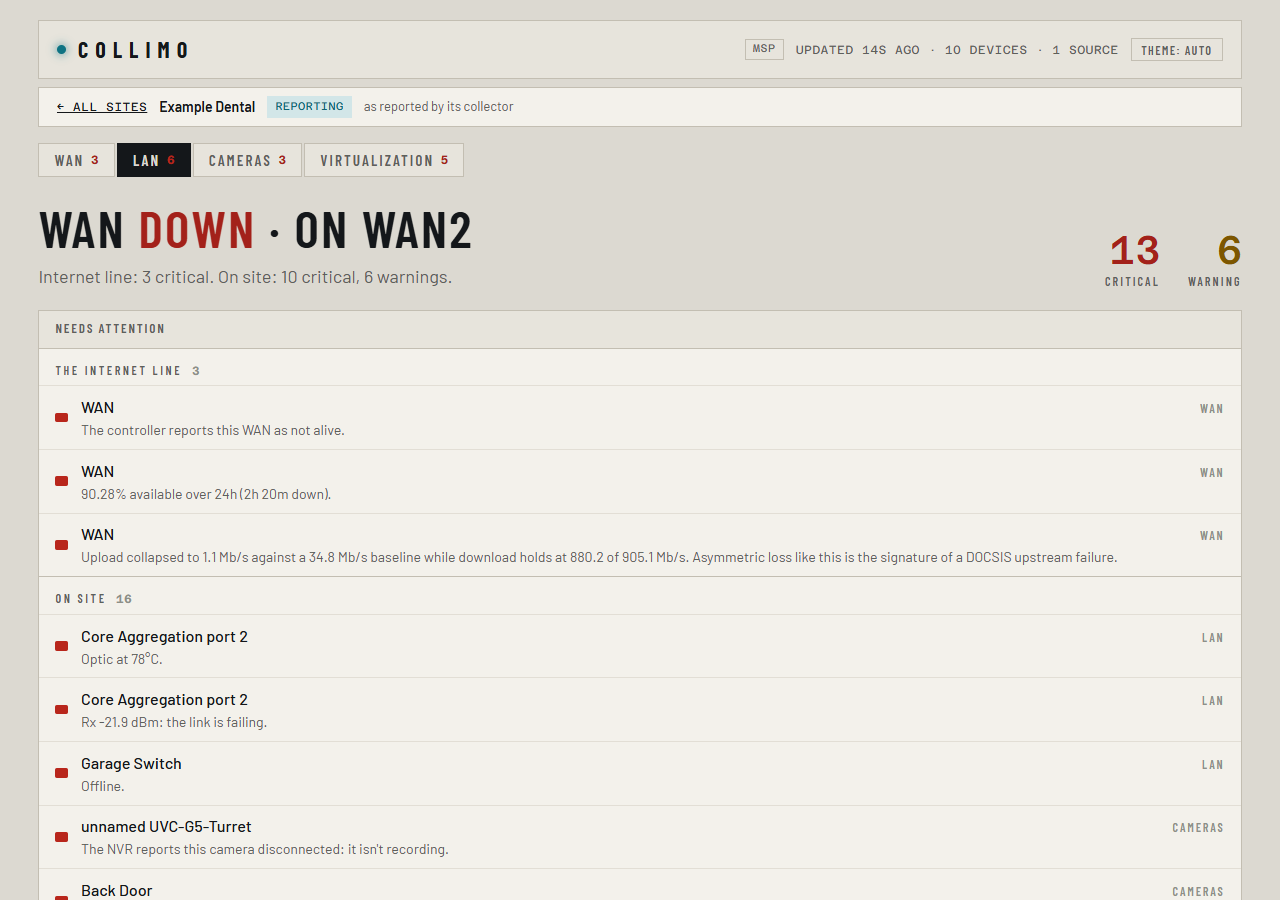Click the "1 source" text
Viewport: 1280px width, 900px height.
1085,50
